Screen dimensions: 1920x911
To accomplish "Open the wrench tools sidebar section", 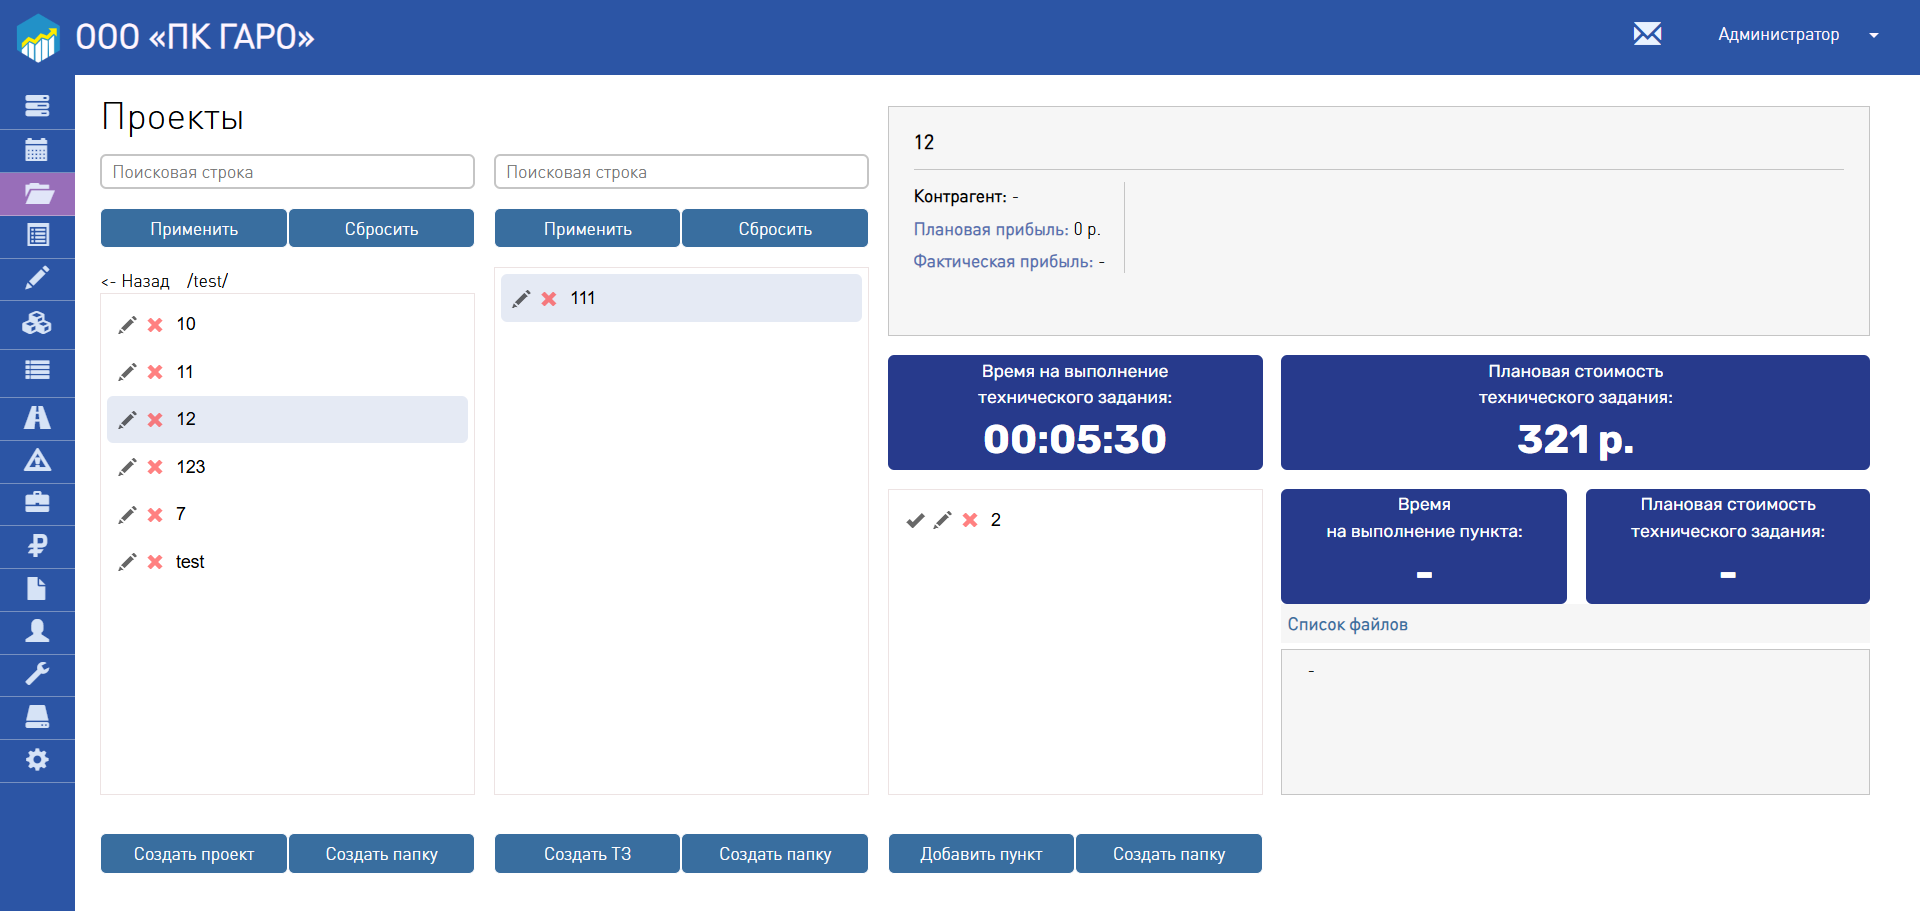I will tap(37, 674).
